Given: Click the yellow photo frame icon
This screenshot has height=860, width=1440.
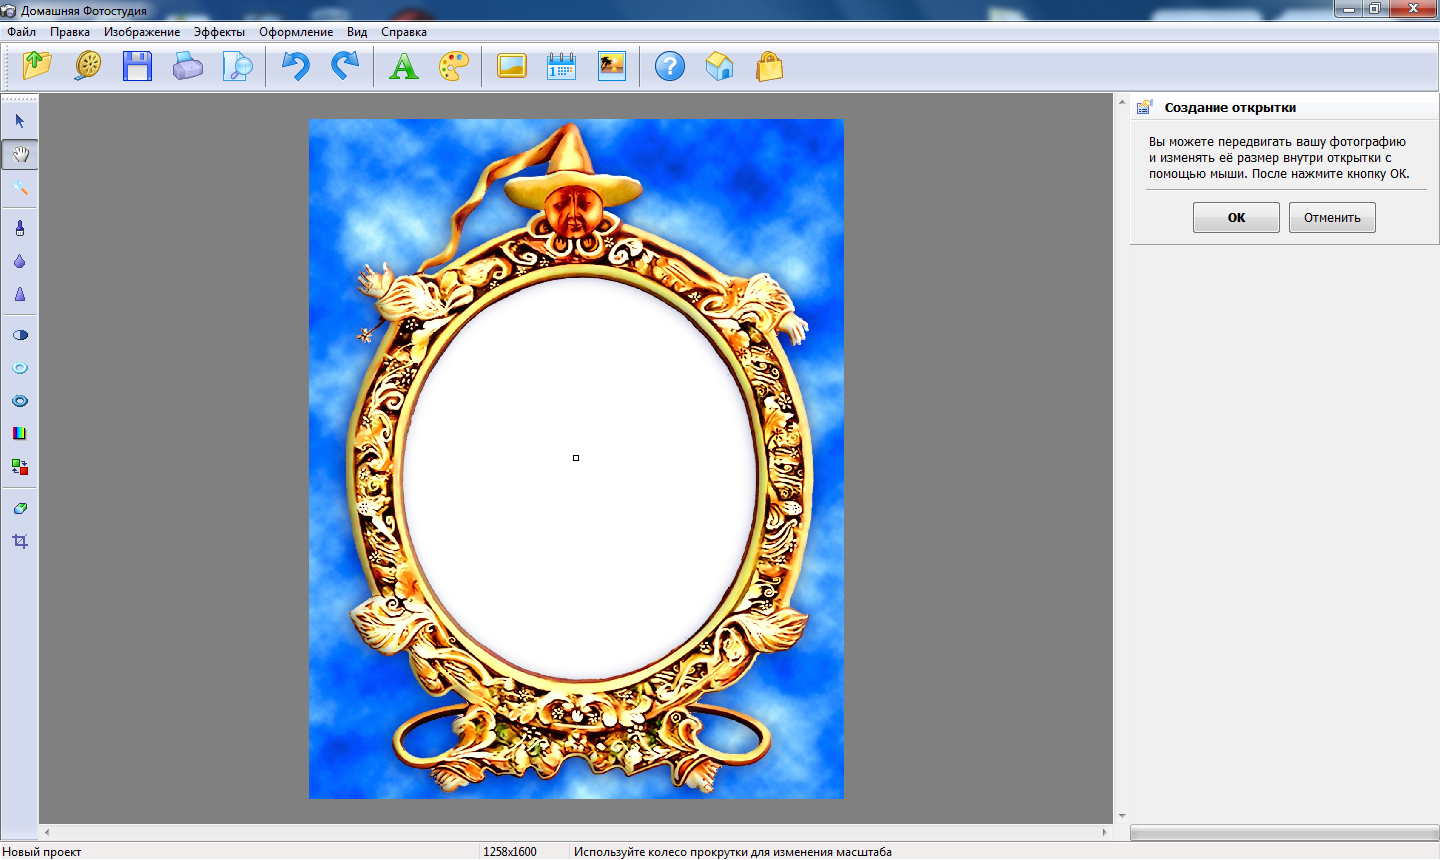Looking at the screenshot, I should (512, 67).
